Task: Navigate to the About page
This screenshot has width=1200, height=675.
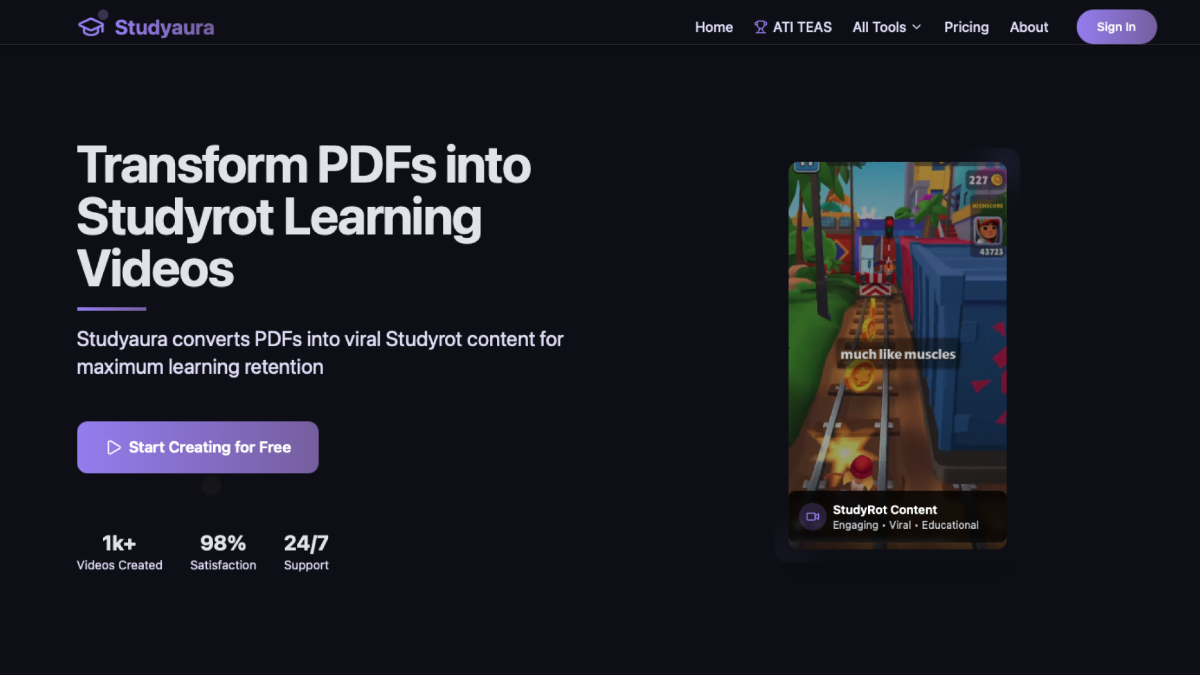Action: 1028,27
